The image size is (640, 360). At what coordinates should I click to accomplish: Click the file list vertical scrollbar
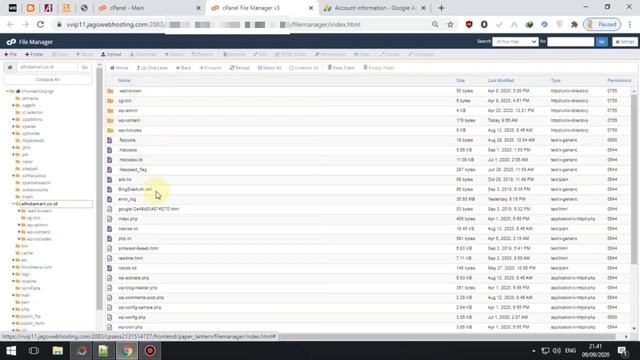[634, 179]
